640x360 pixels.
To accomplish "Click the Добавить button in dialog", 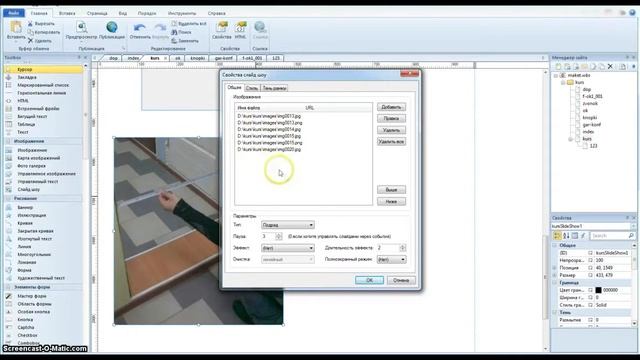I will point(391,107).
